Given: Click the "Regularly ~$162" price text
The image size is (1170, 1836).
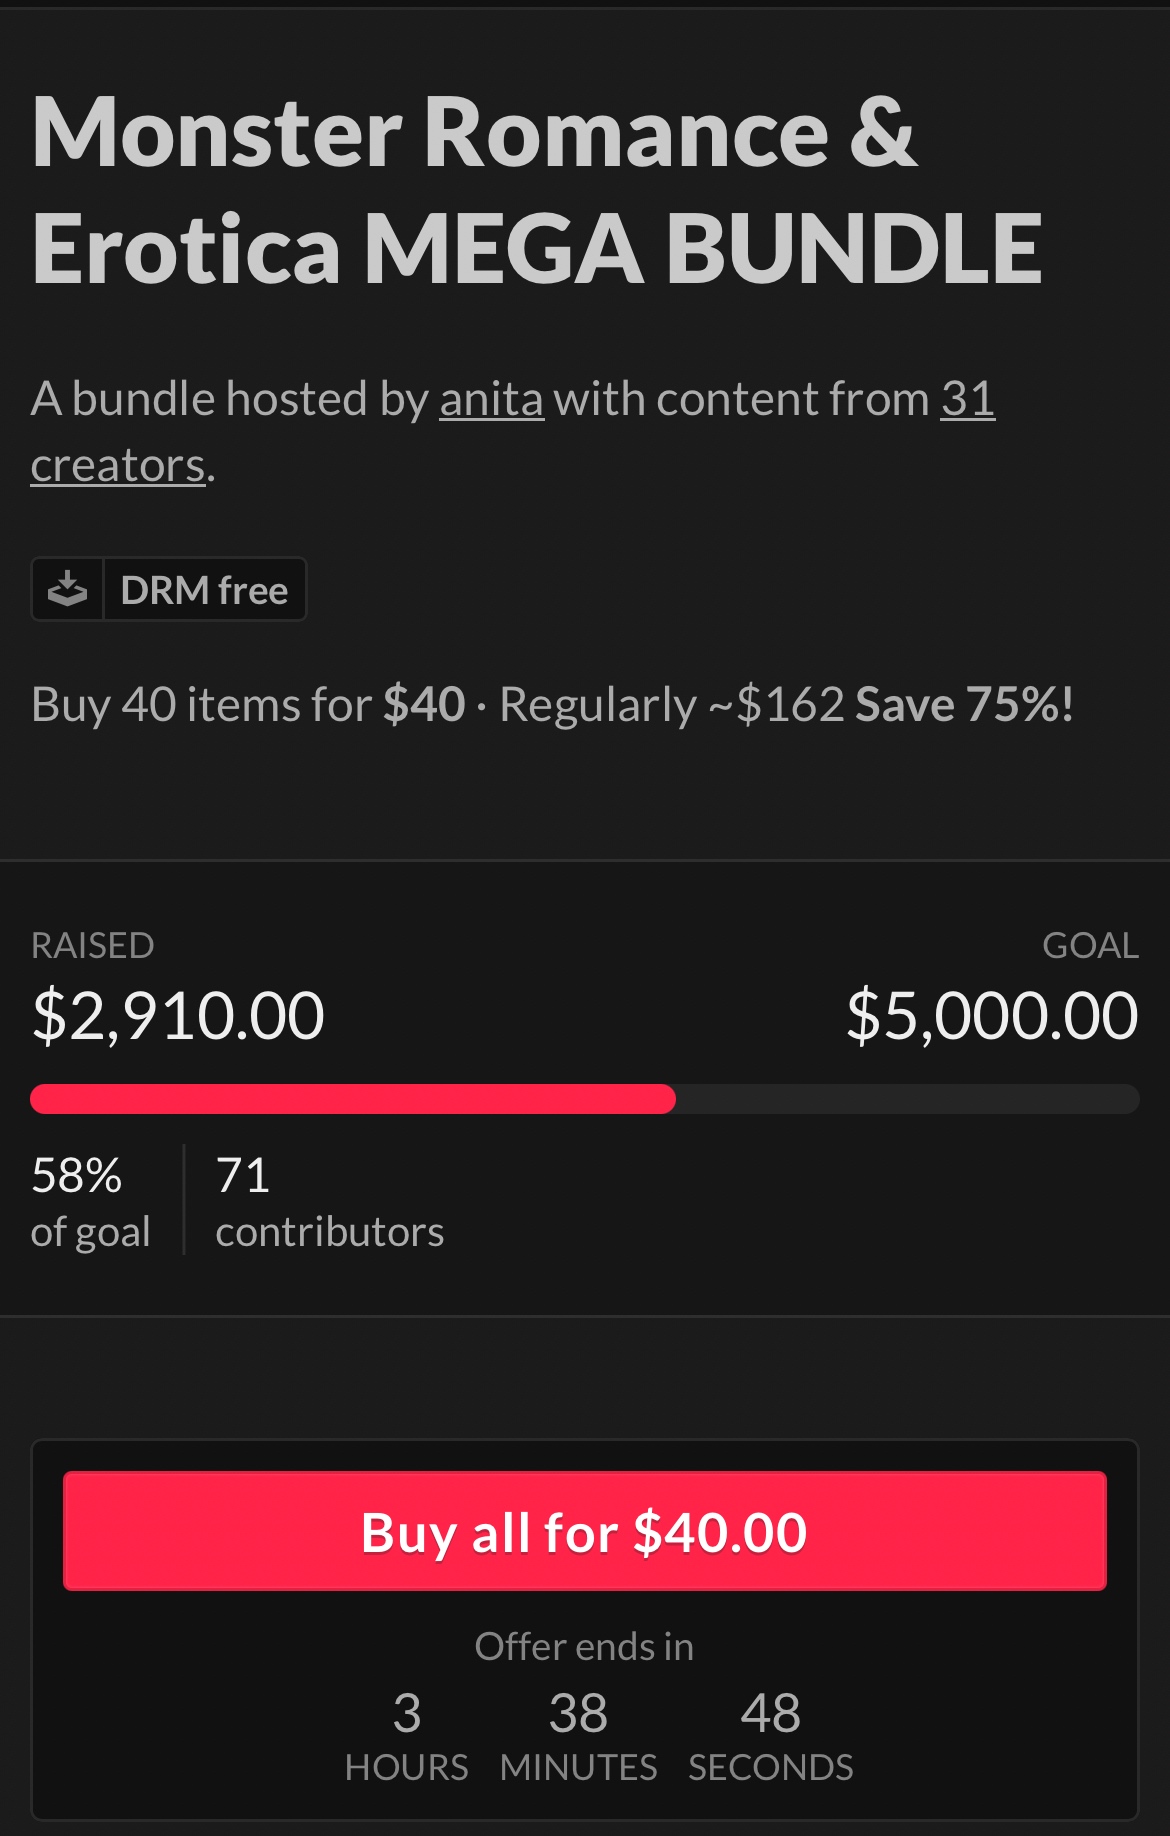Looking at the screenshot, I should (x=671, y=704).
